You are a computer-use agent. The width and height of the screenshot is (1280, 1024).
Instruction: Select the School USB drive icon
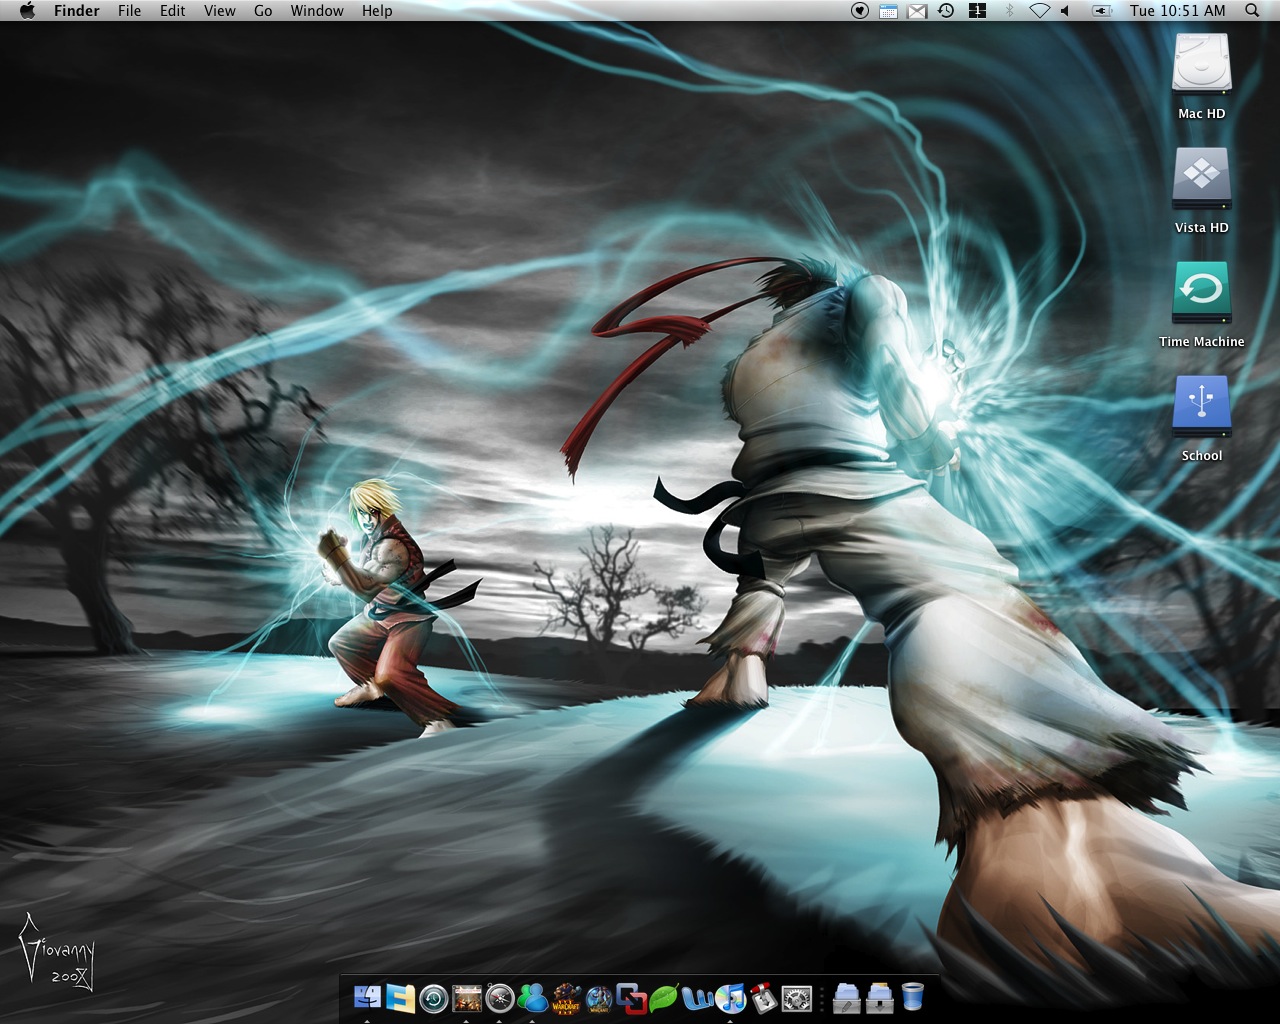click(x=1201, y=408)
